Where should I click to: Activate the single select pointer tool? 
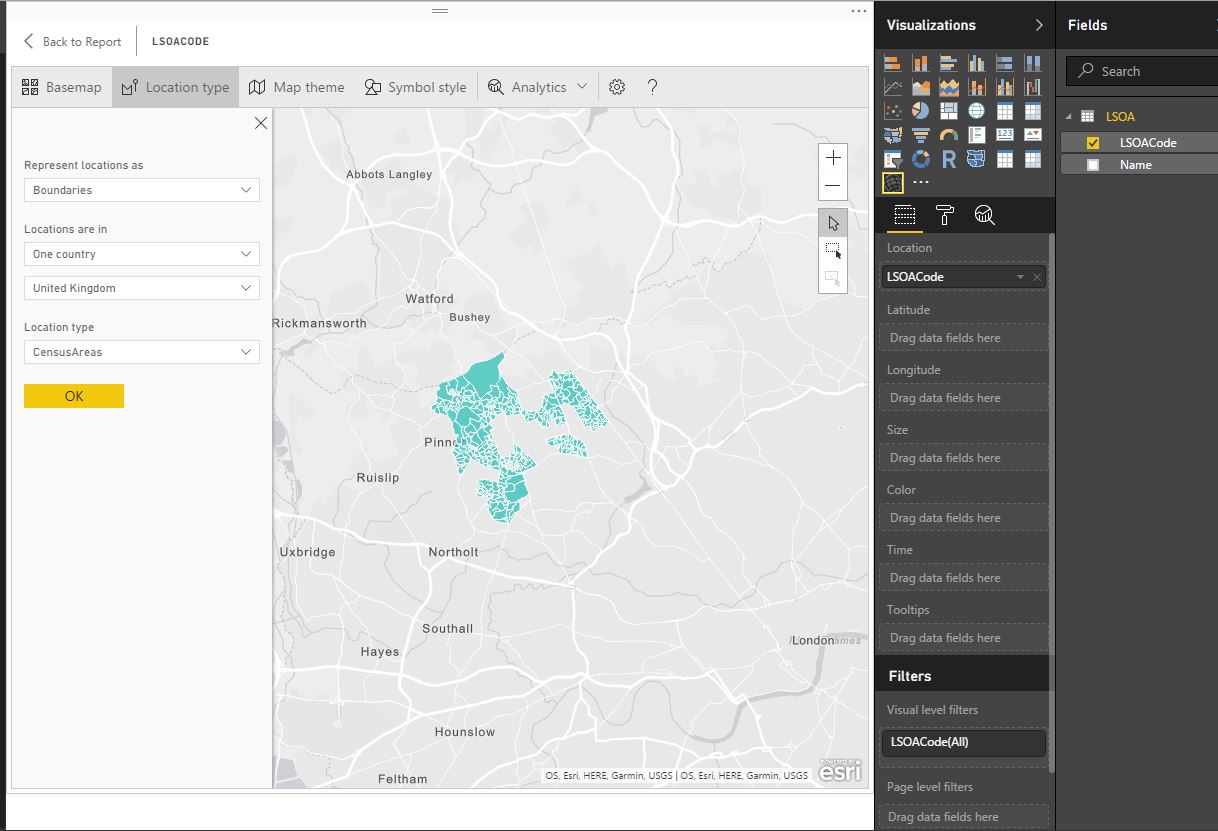point(833,223)
